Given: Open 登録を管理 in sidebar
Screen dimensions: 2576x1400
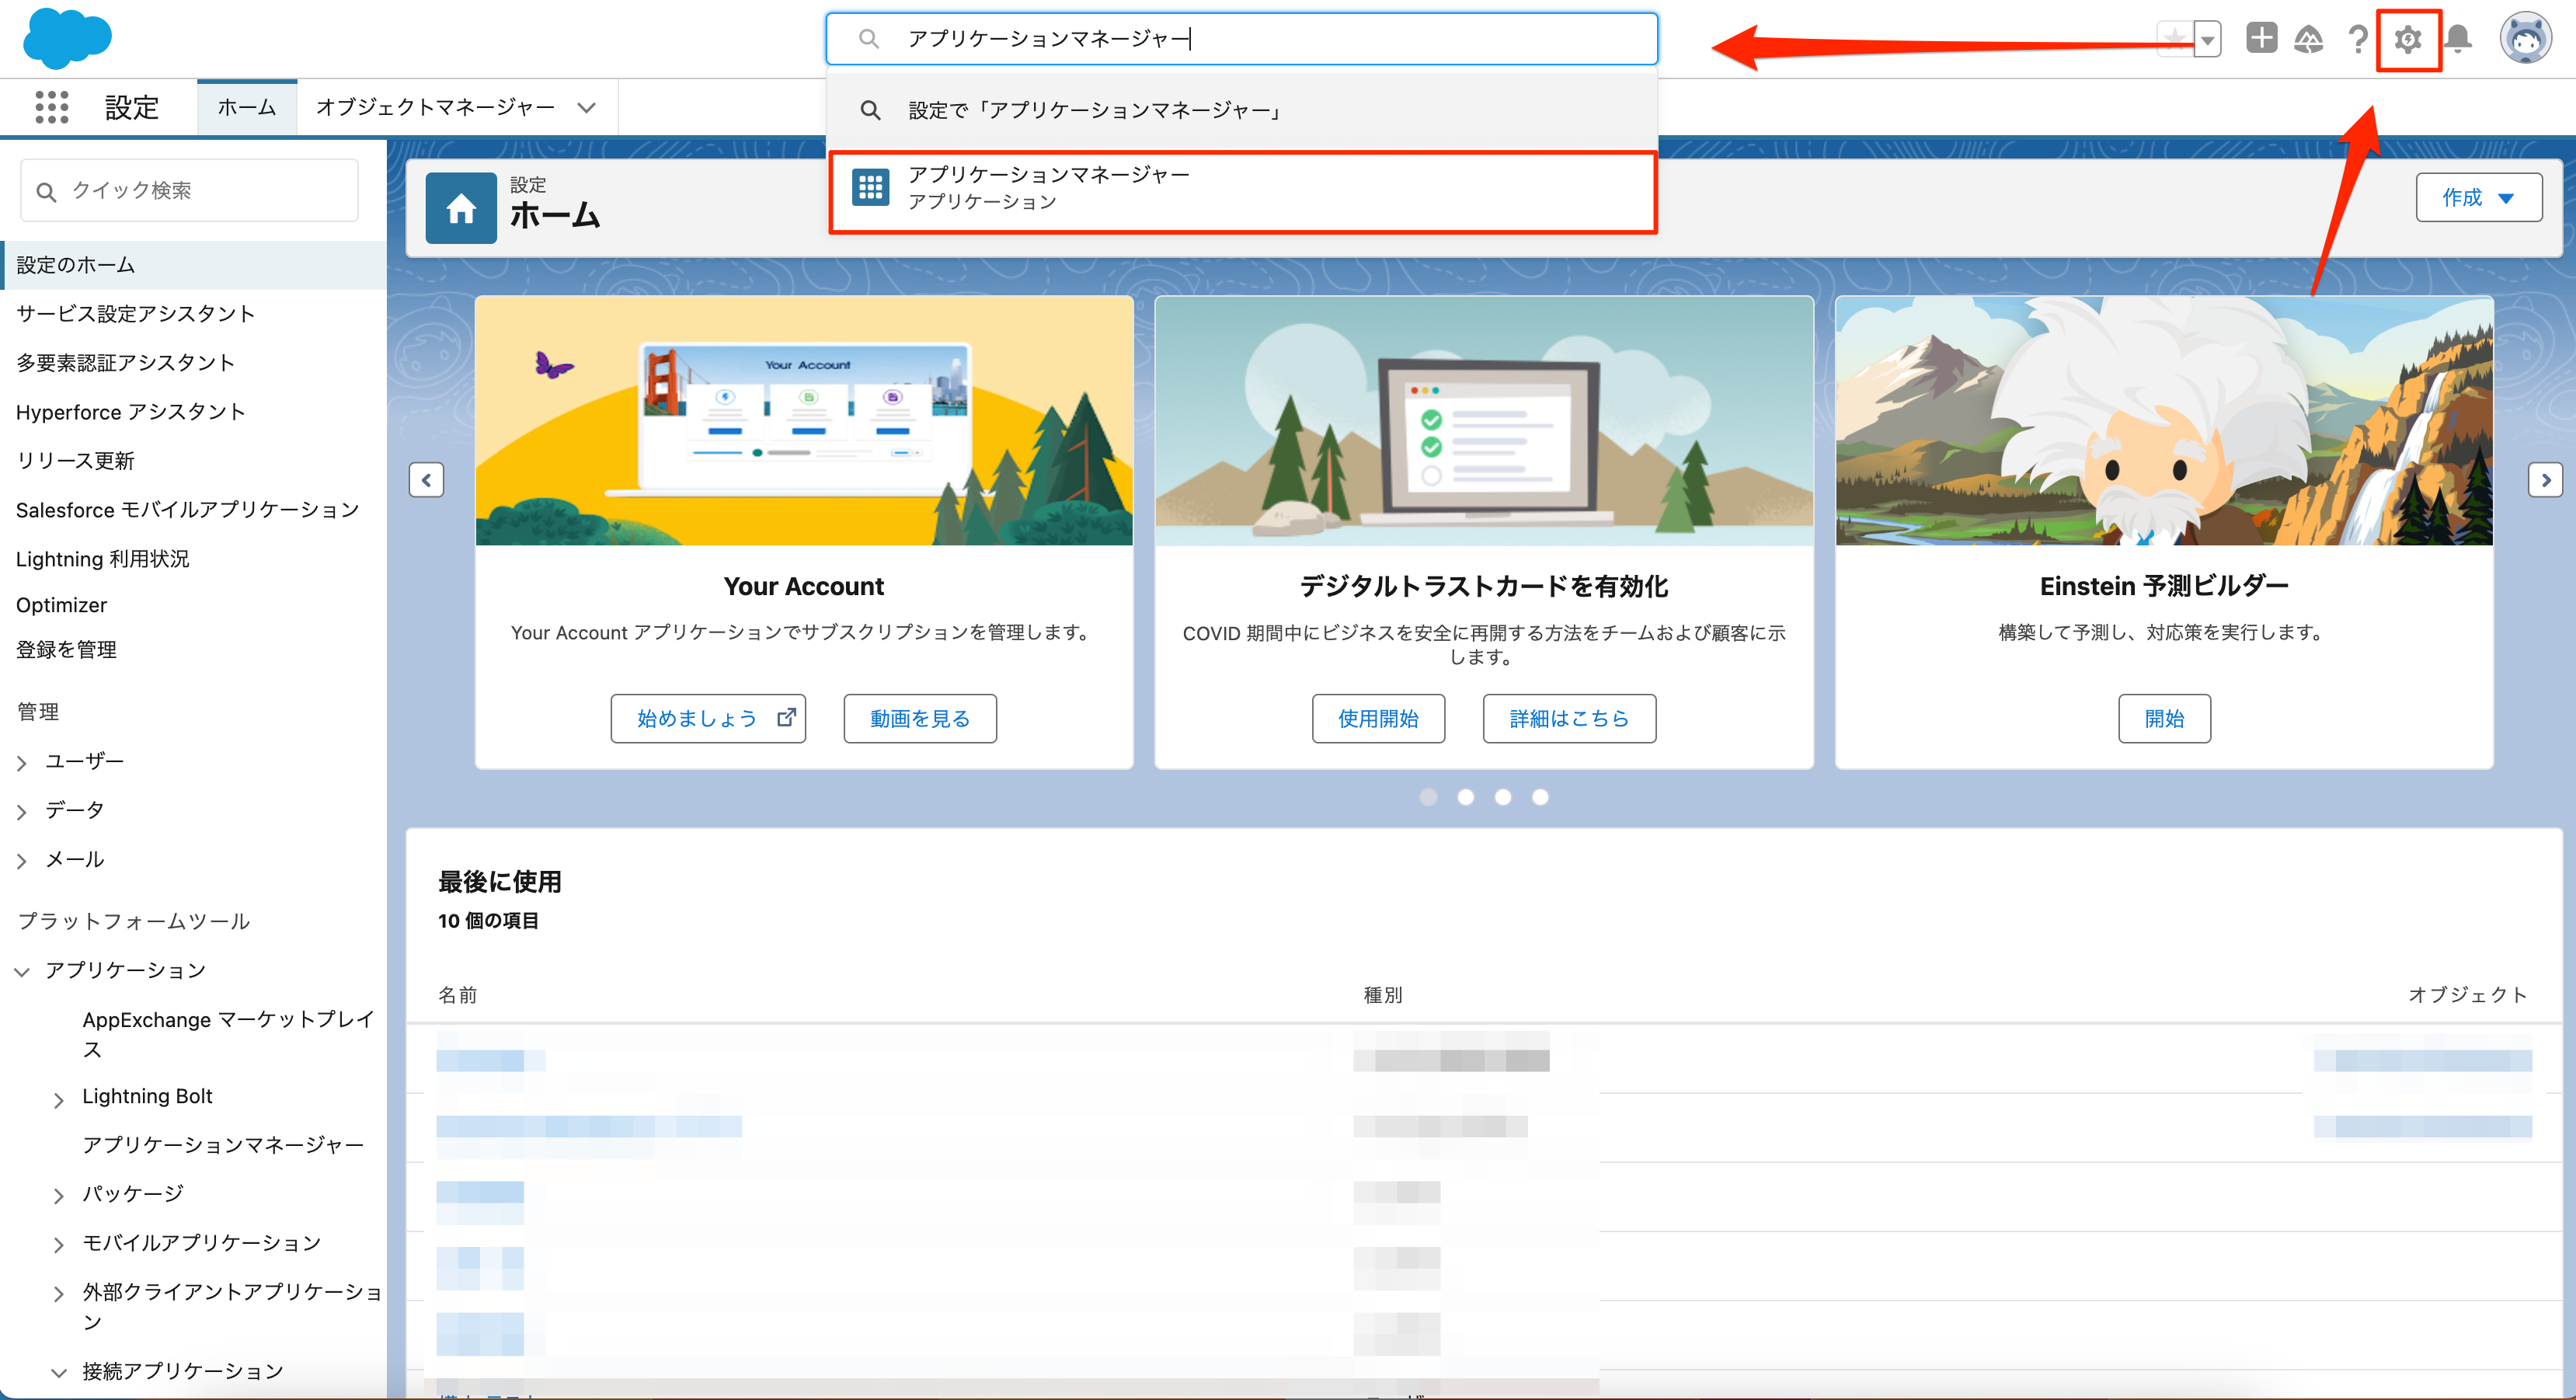Looking at the screenshot, I should (x=66, y=650).
